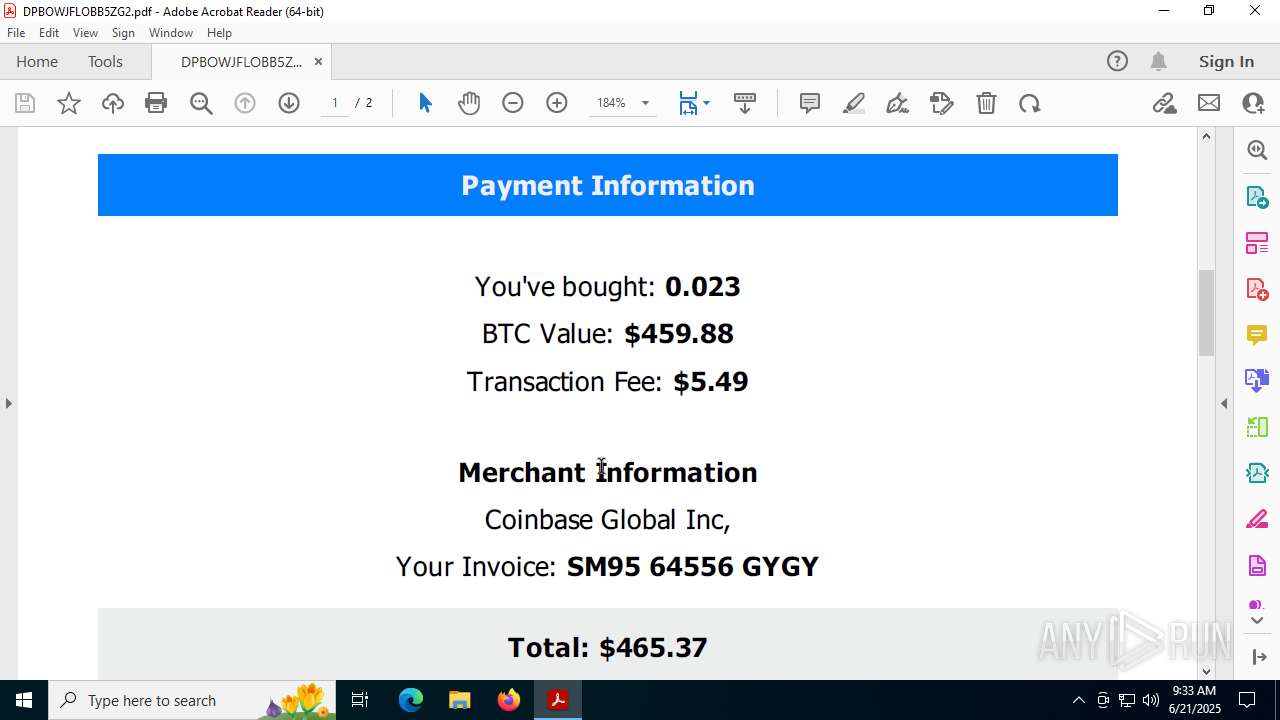Click the expand pane arrow at bottom right
1280x720 pixels.
pyautogui.click(x=1259, y=657)
